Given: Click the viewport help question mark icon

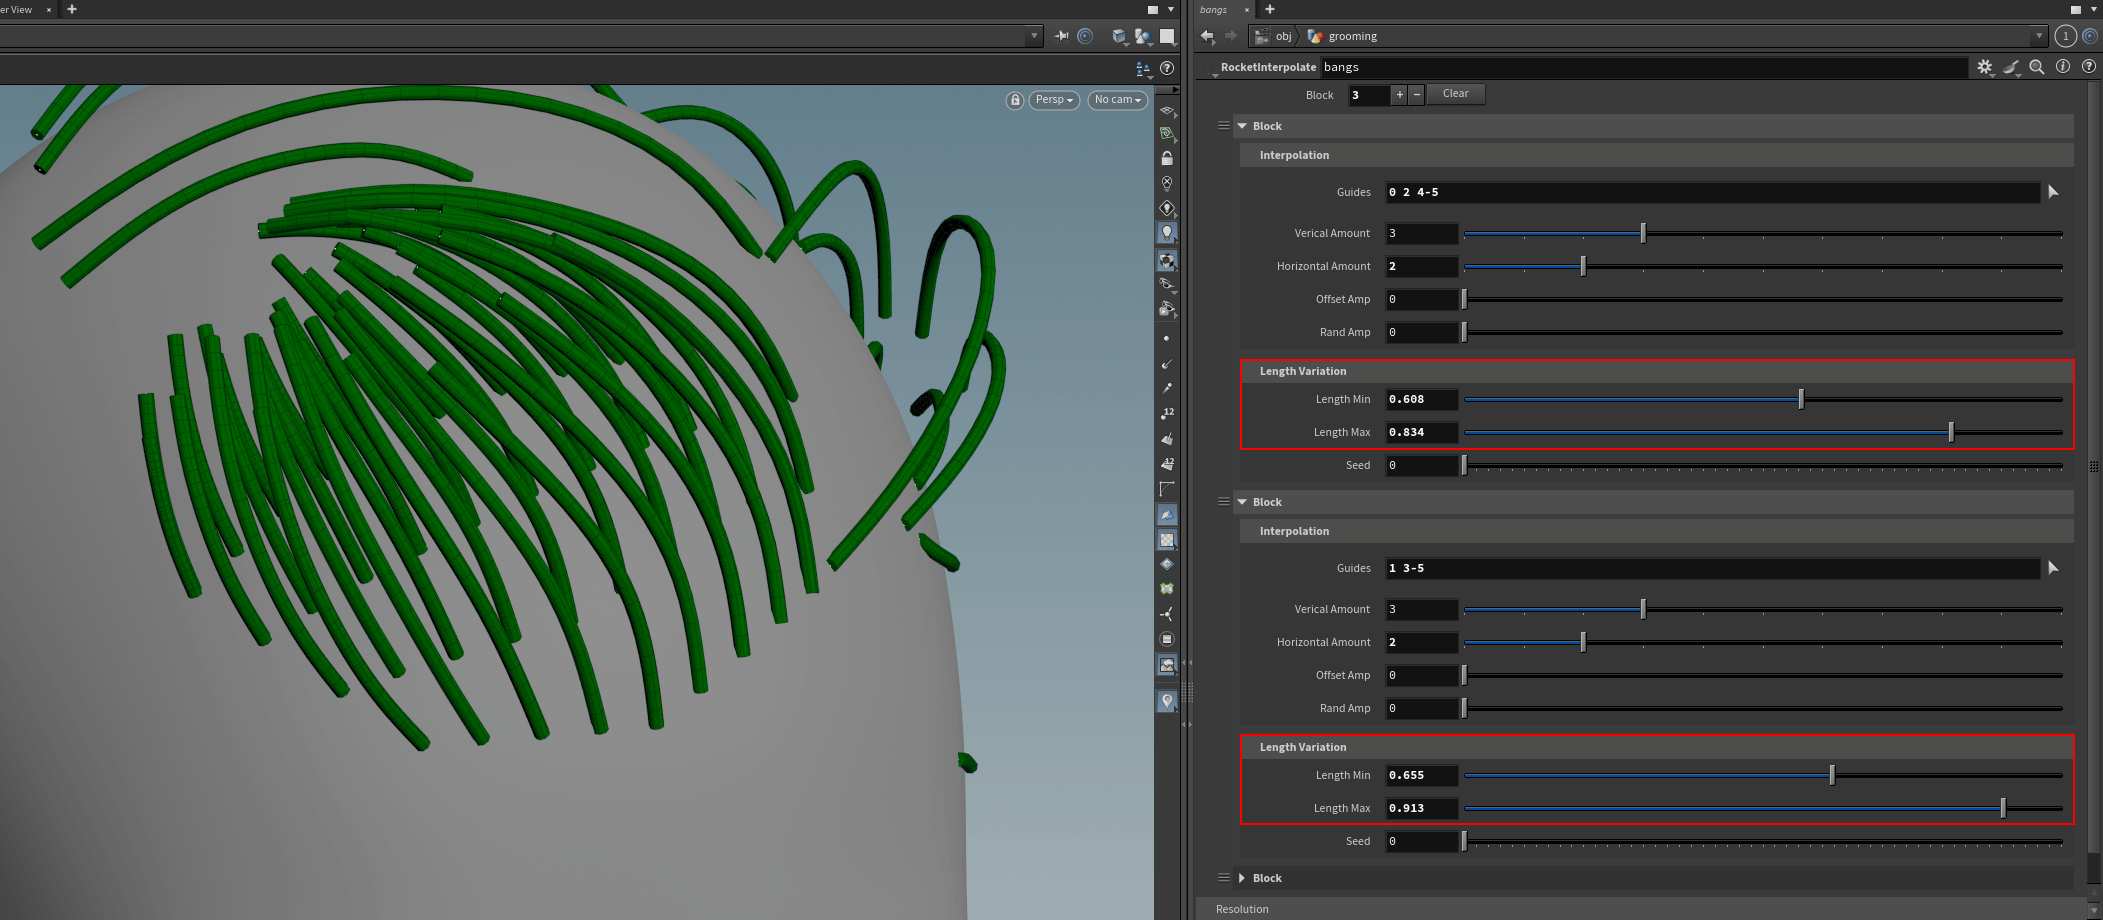Looking at the screenshot, I should (1166, 68).
